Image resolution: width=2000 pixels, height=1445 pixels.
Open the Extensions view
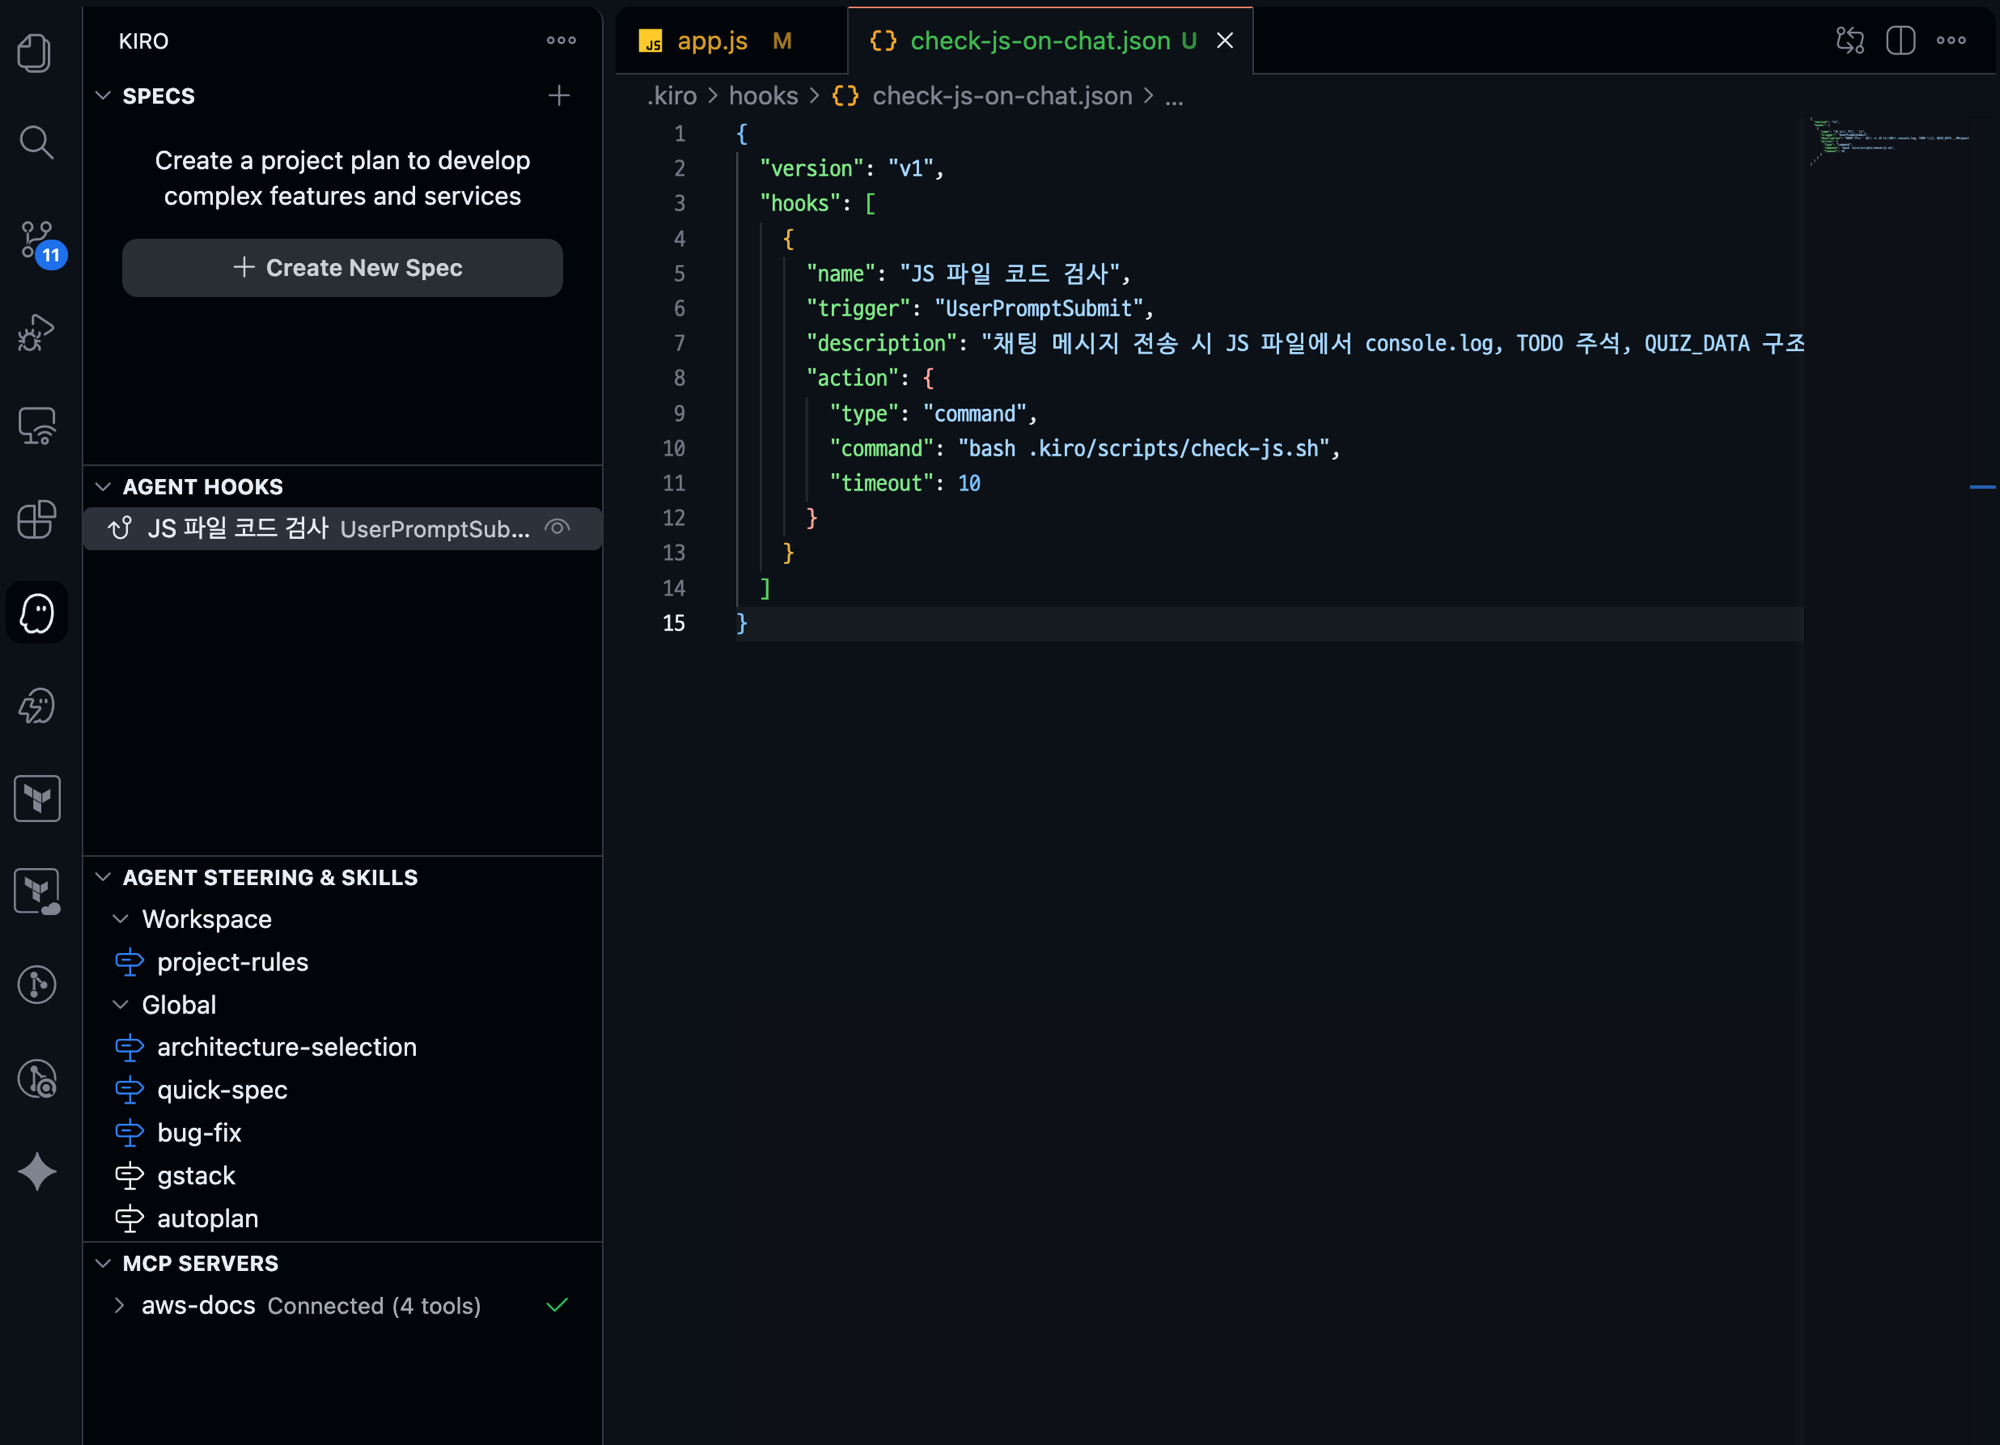pos(36,519)
